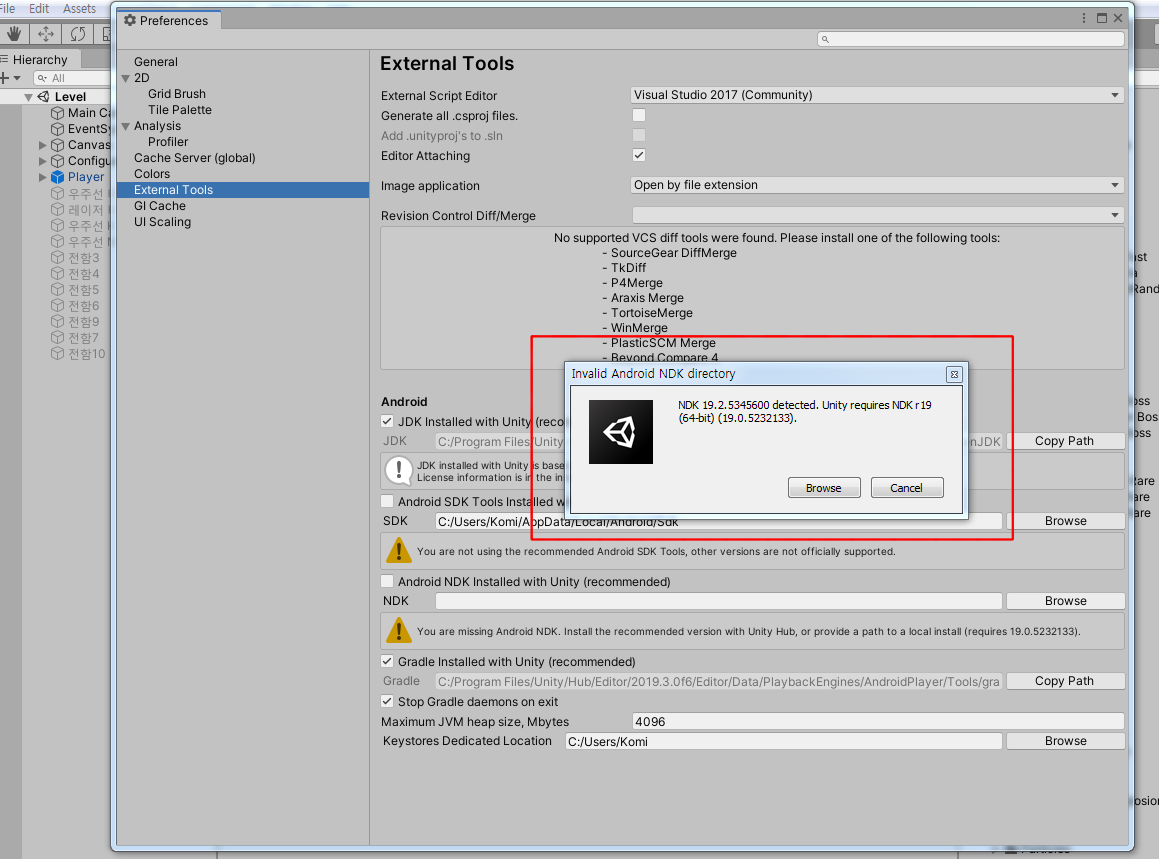Viewport: 1159px width, 859px height.
Task: Select General in Preferences sidebar
Action: click(x=156, y=62)
